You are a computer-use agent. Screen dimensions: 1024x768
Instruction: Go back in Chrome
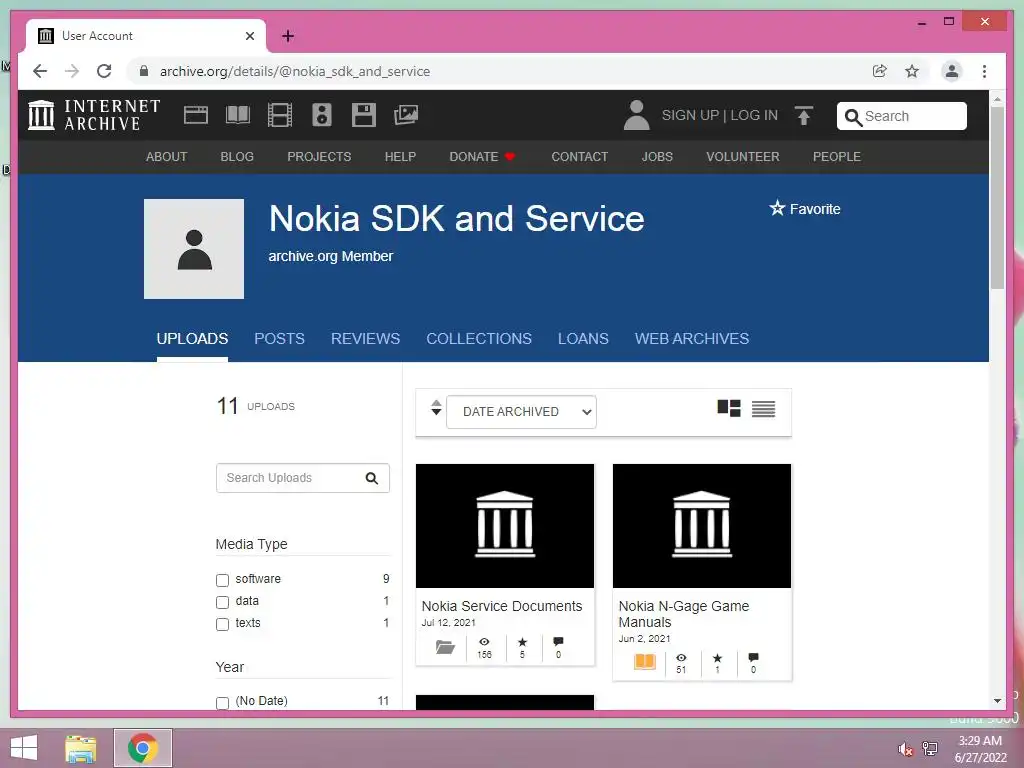(40, 71)
